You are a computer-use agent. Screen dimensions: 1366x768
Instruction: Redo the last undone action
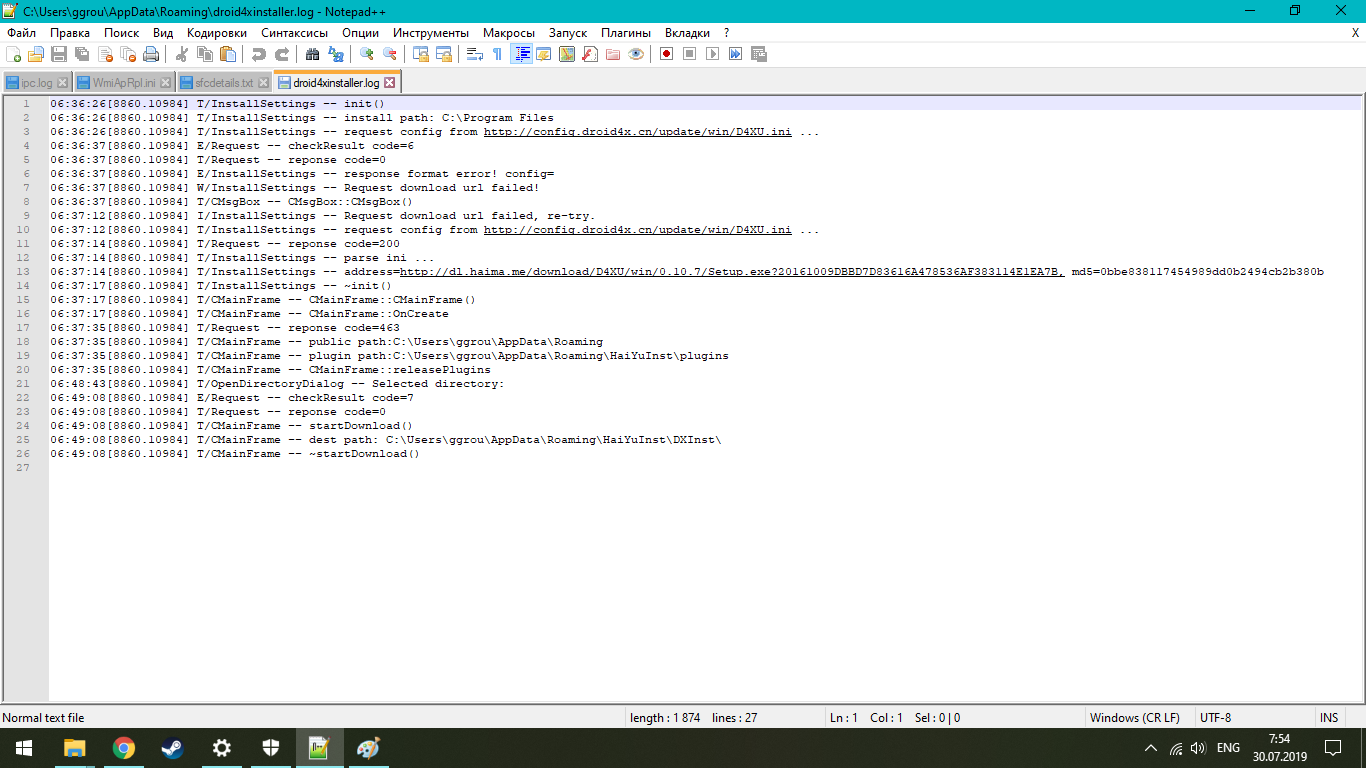[282, 54]
